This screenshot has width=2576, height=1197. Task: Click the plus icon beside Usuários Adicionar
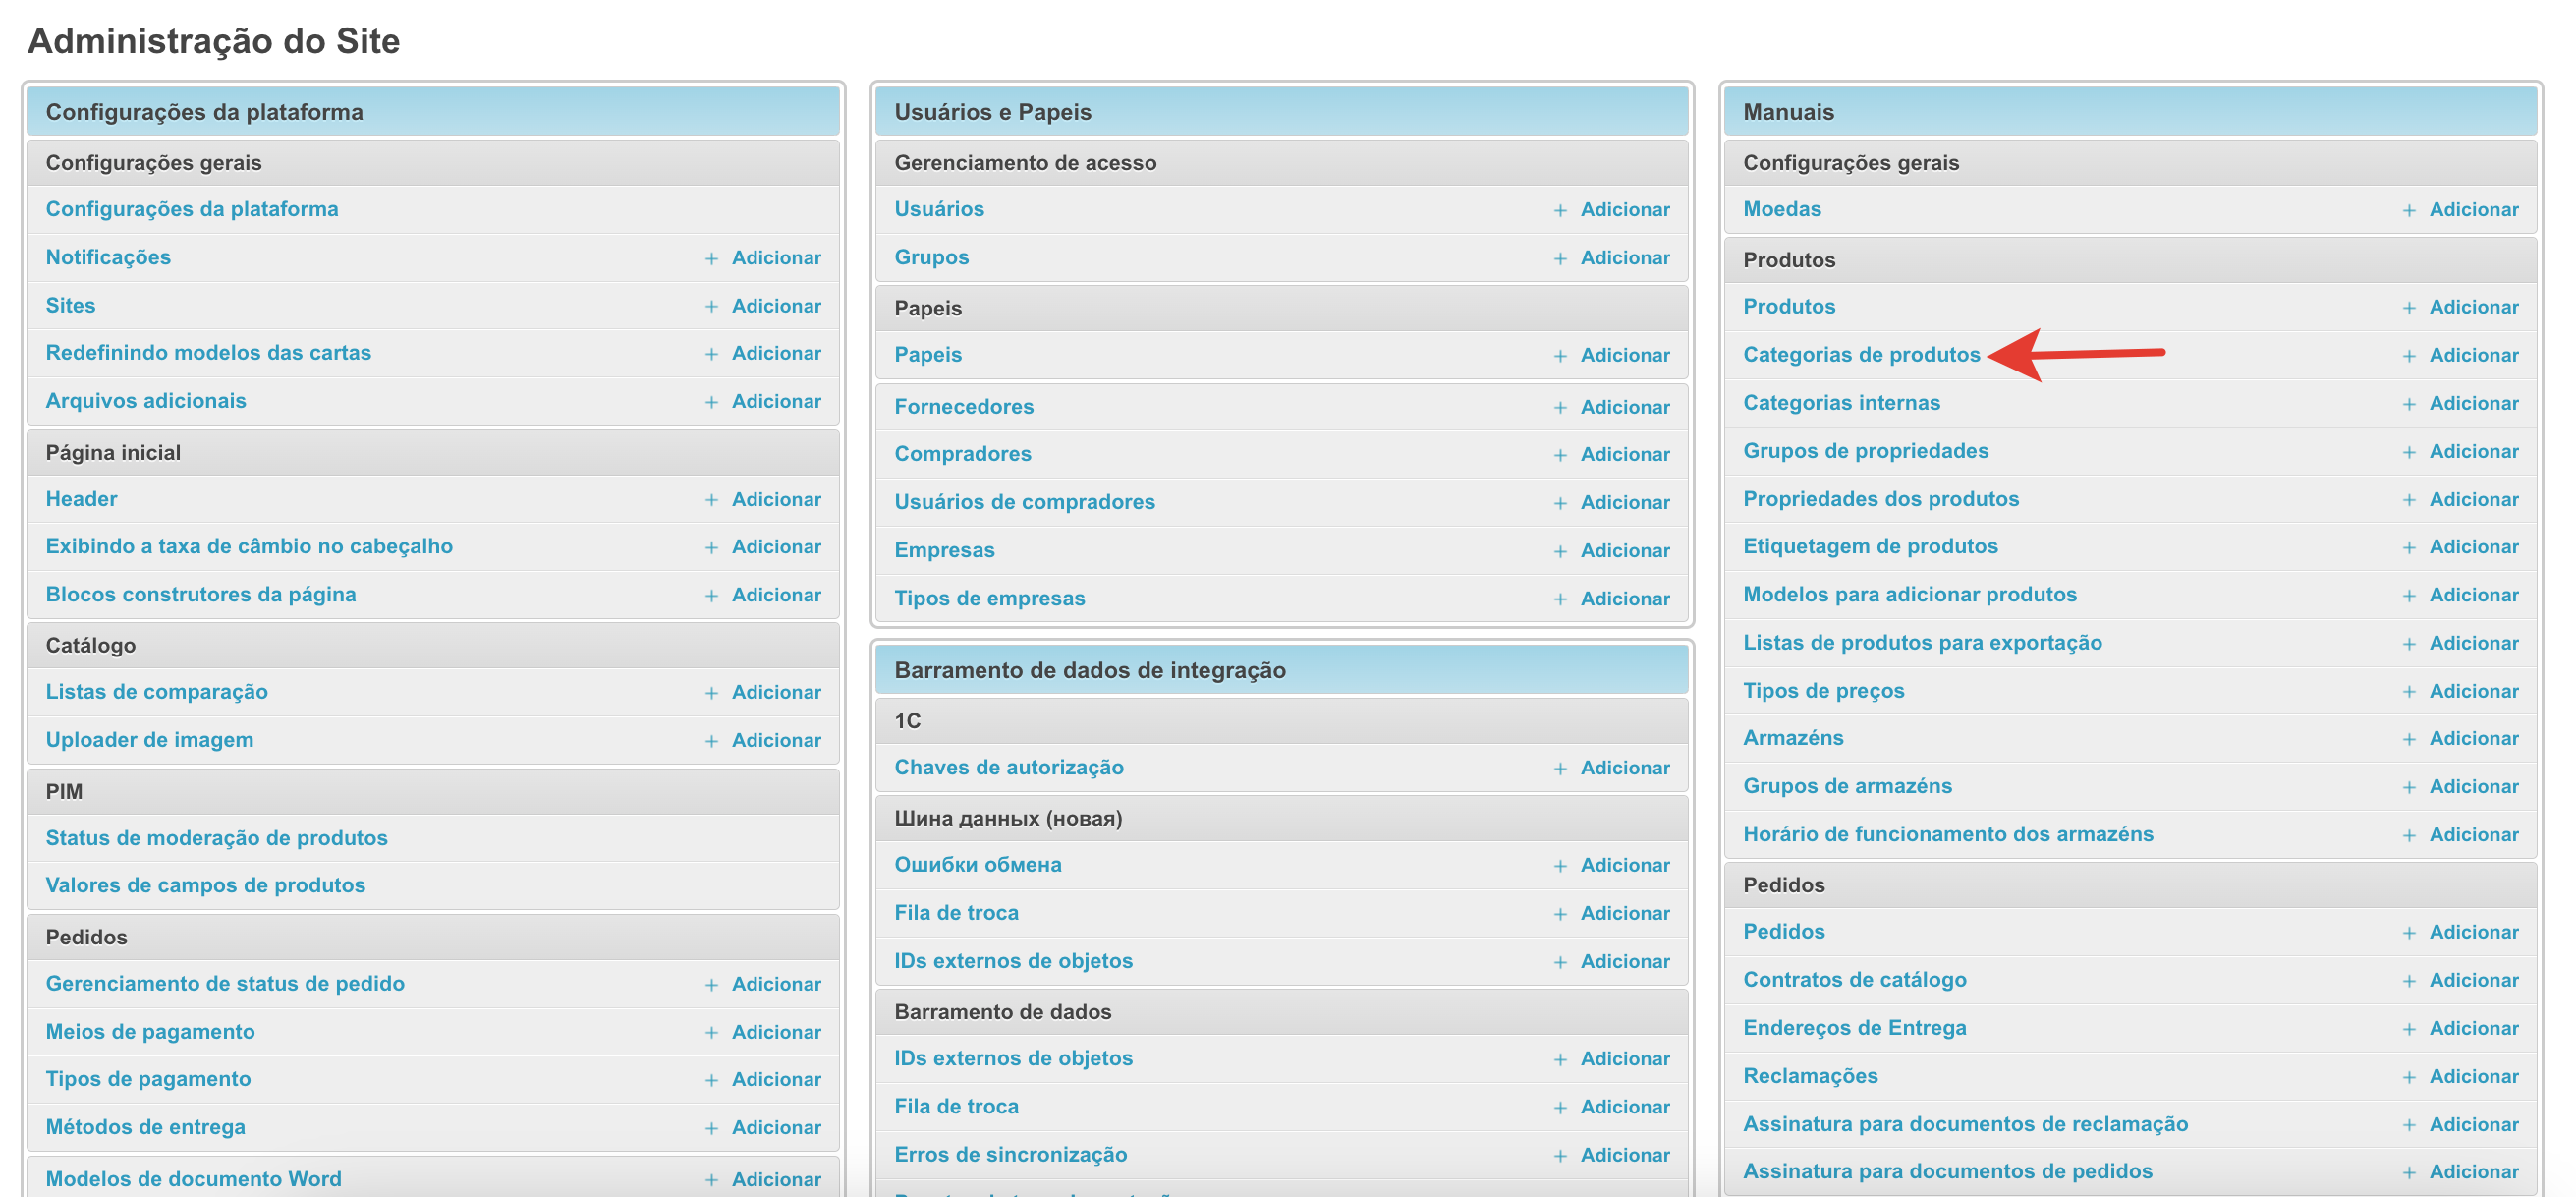(1560, 211)
